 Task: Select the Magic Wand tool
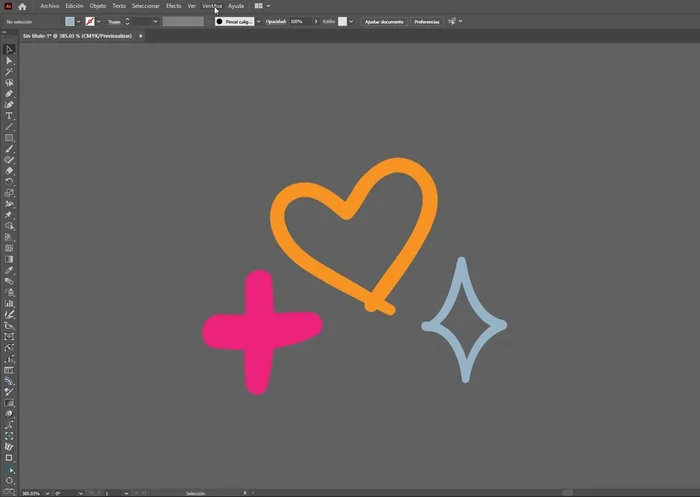click(9, 71)
